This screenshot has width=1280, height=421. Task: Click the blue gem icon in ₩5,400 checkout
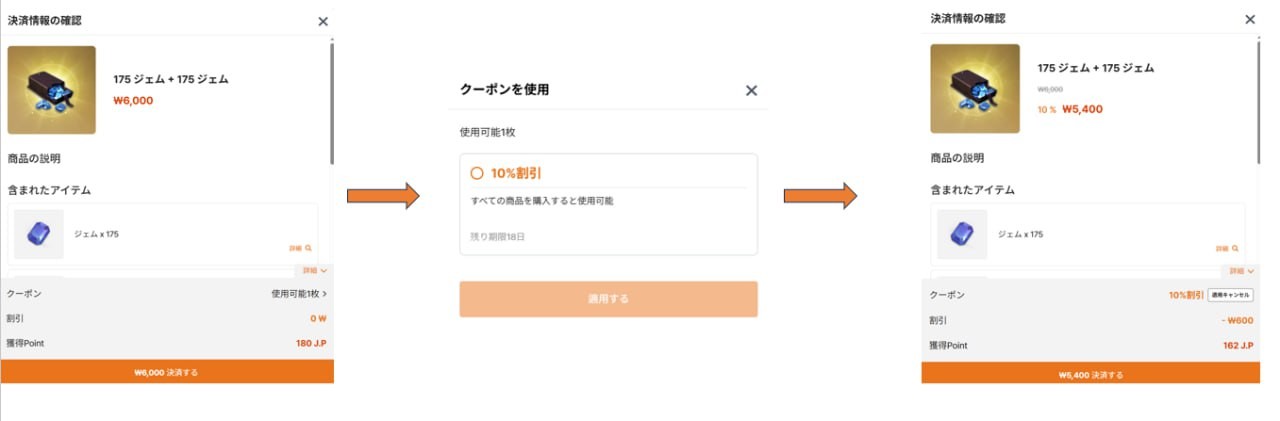click(962, 234)
